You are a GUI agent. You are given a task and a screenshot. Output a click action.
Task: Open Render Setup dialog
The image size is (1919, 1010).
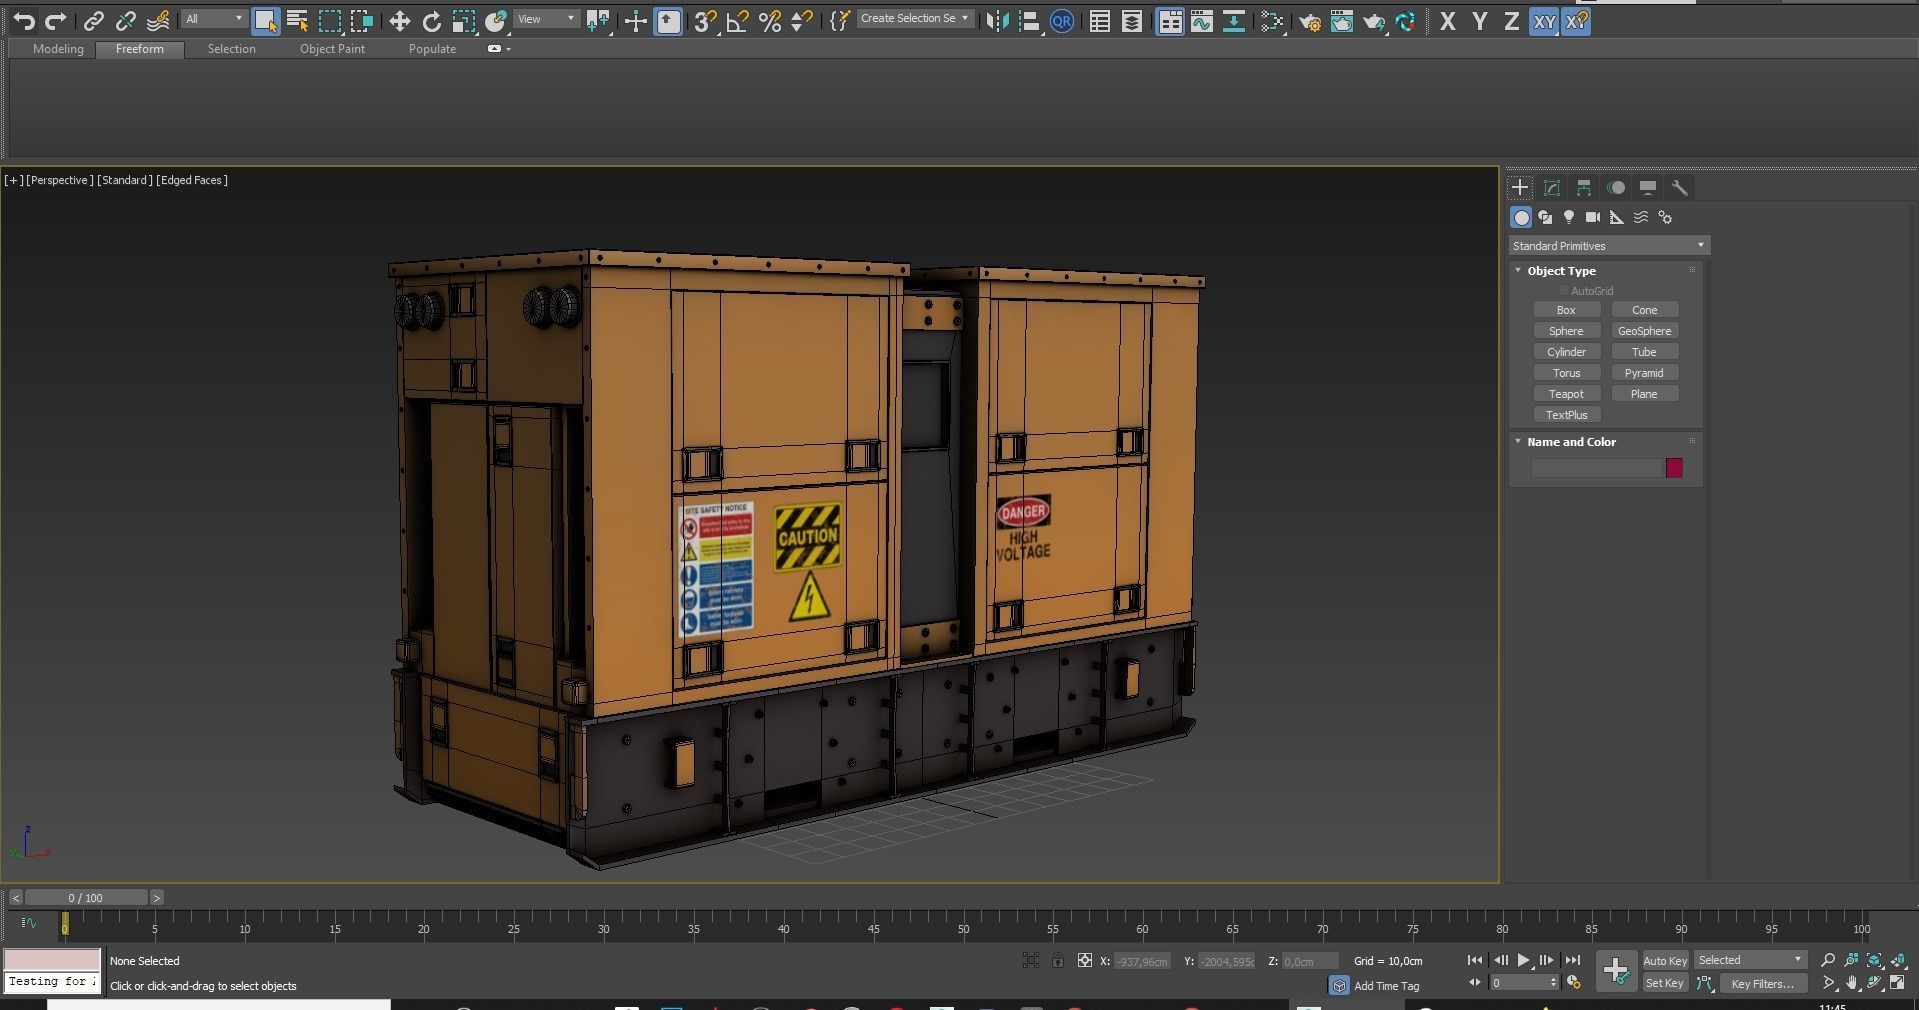point(1309,21)
